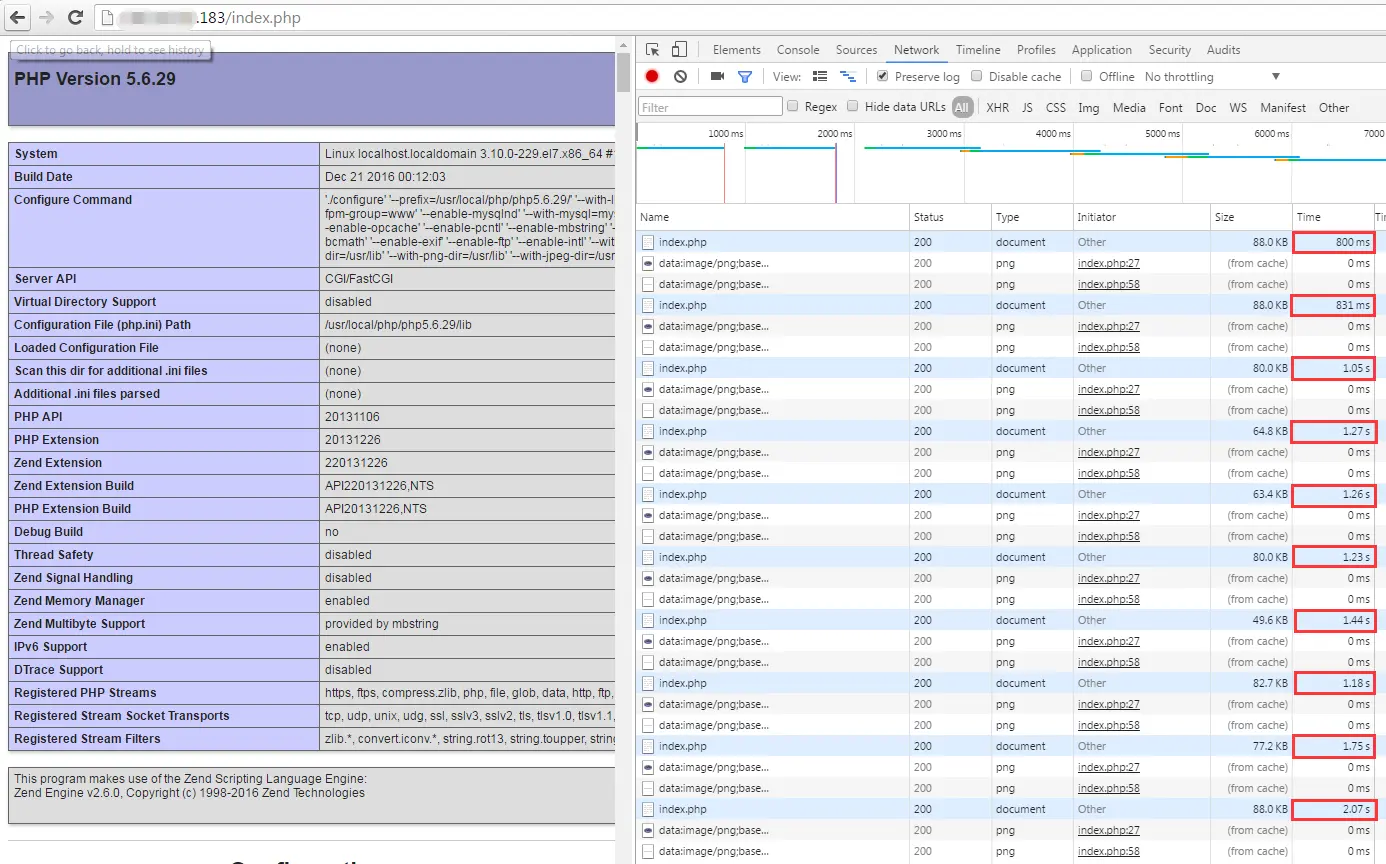Check the Offline checkbox
This screenshot has width=1386, height=864.
(1087, 76)
